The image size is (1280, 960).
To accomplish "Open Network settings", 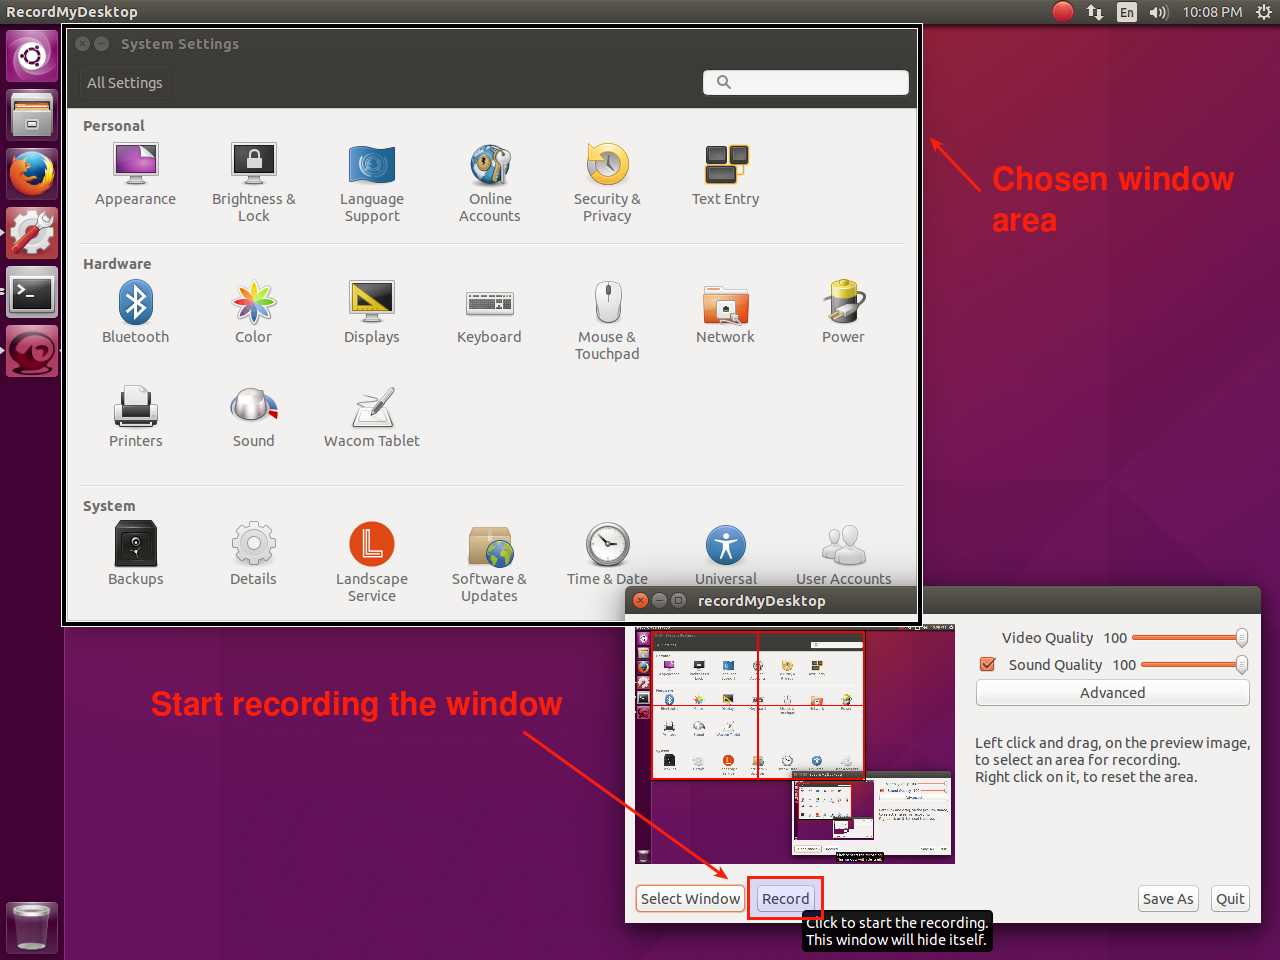I will [725, 313].
